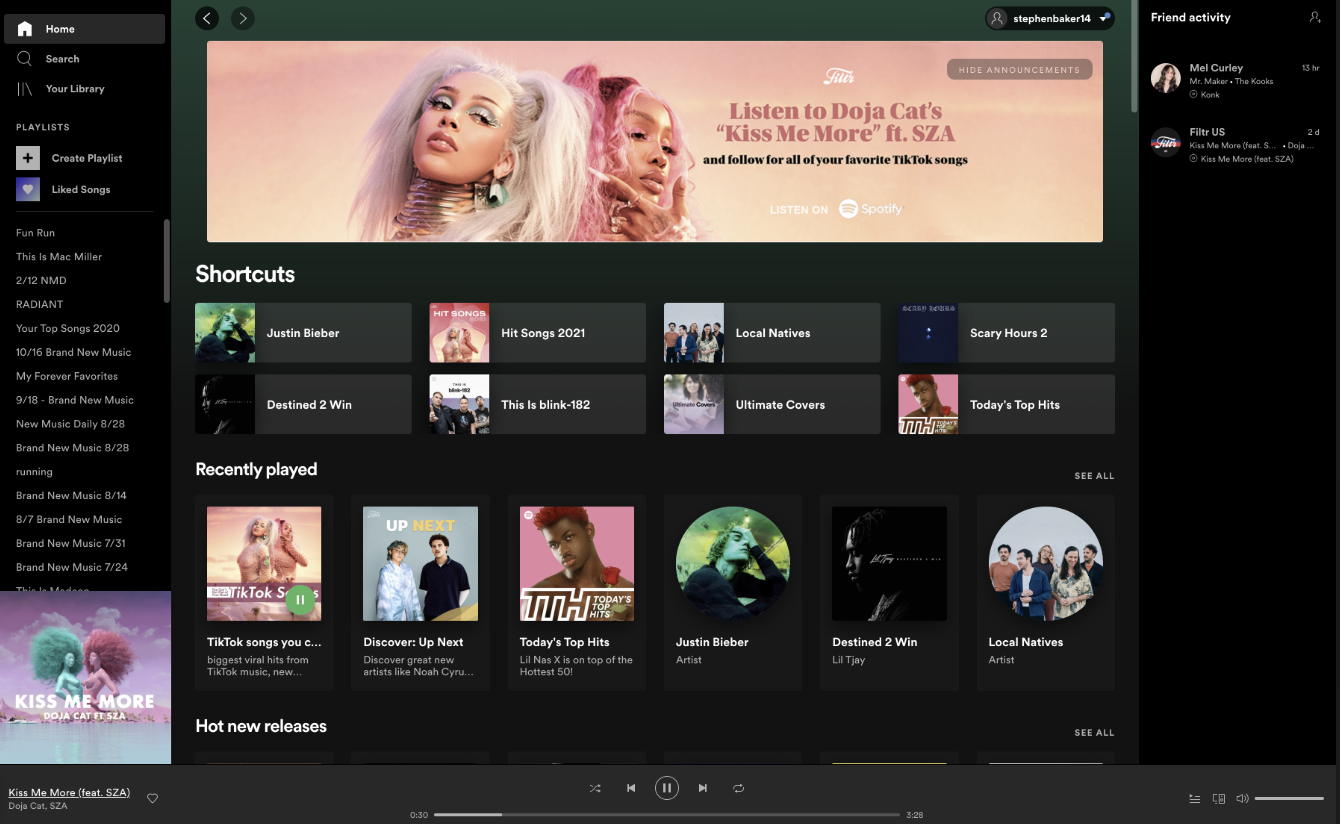The width and height of the screenshot is (1340, 824).
Task: Click the Search magnifier icon
Action: coord(25,59)
